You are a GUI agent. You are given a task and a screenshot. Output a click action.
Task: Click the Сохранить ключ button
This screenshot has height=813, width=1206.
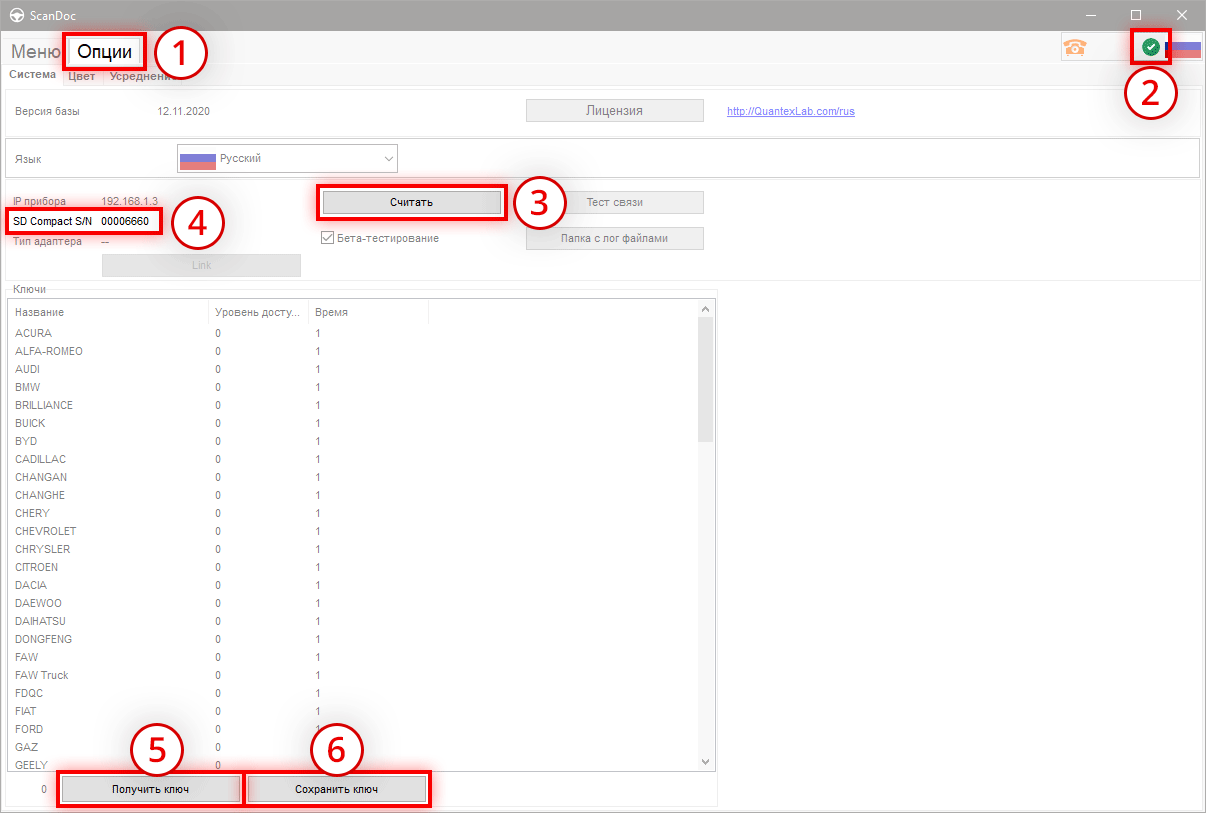click(x=337, y=789)
